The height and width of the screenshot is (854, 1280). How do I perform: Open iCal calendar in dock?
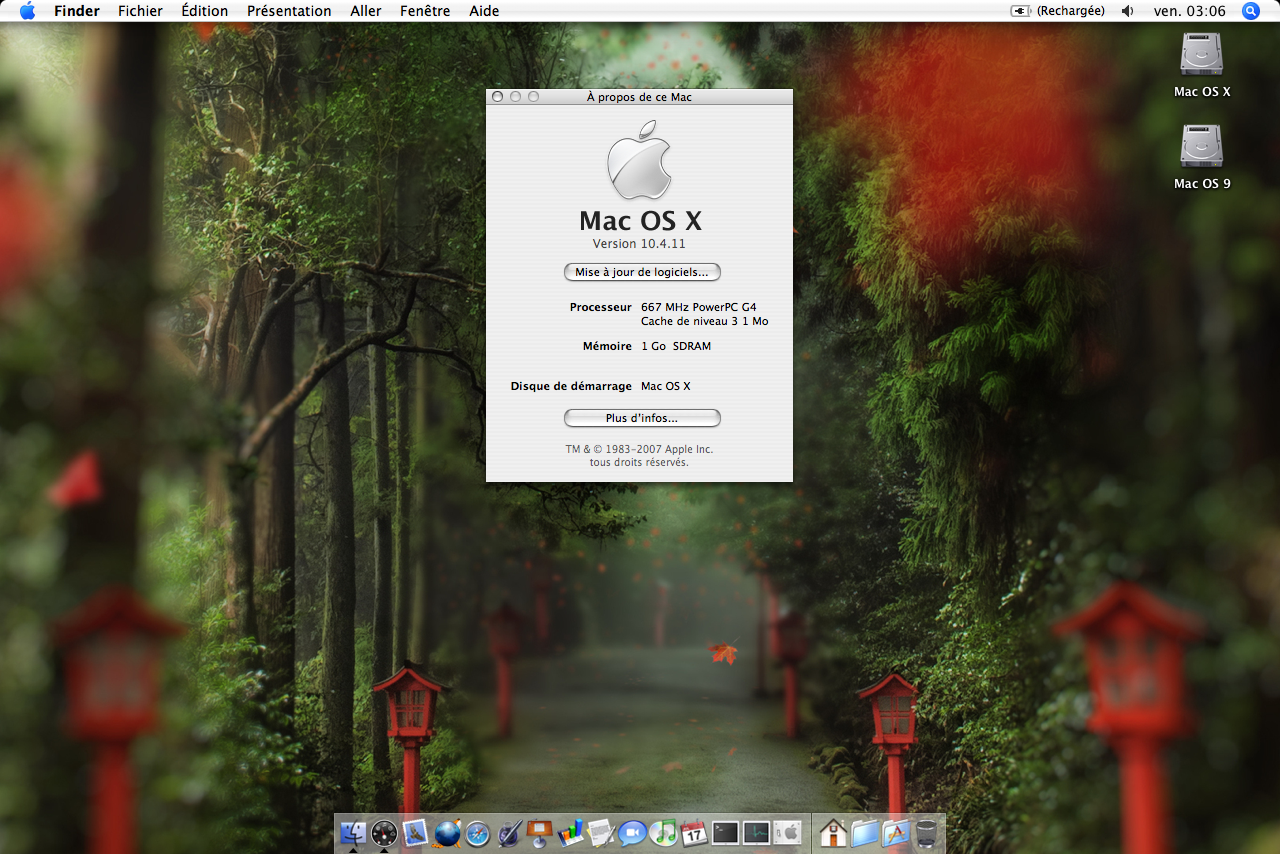pos(694,832)
